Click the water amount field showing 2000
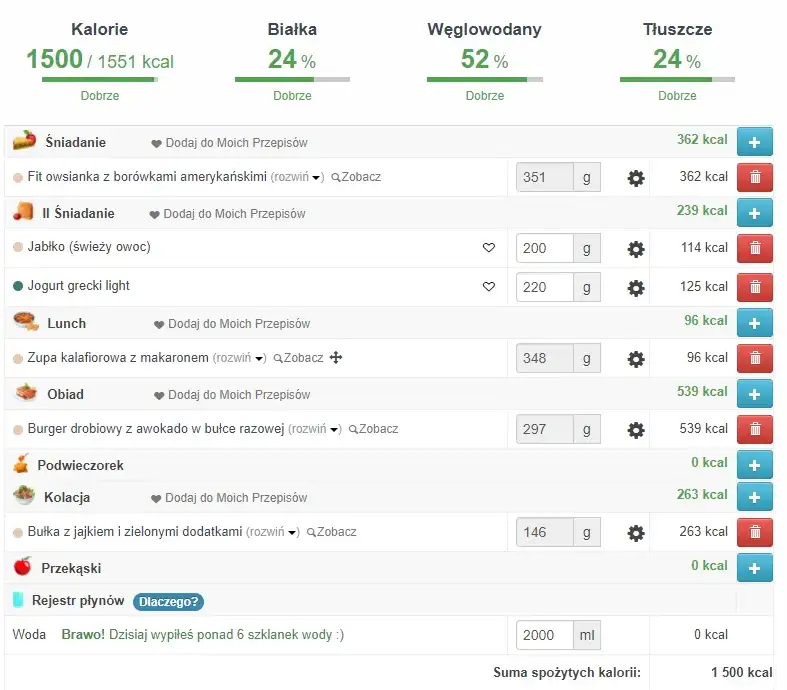787x690 pixels. click(x=544, y=635)
